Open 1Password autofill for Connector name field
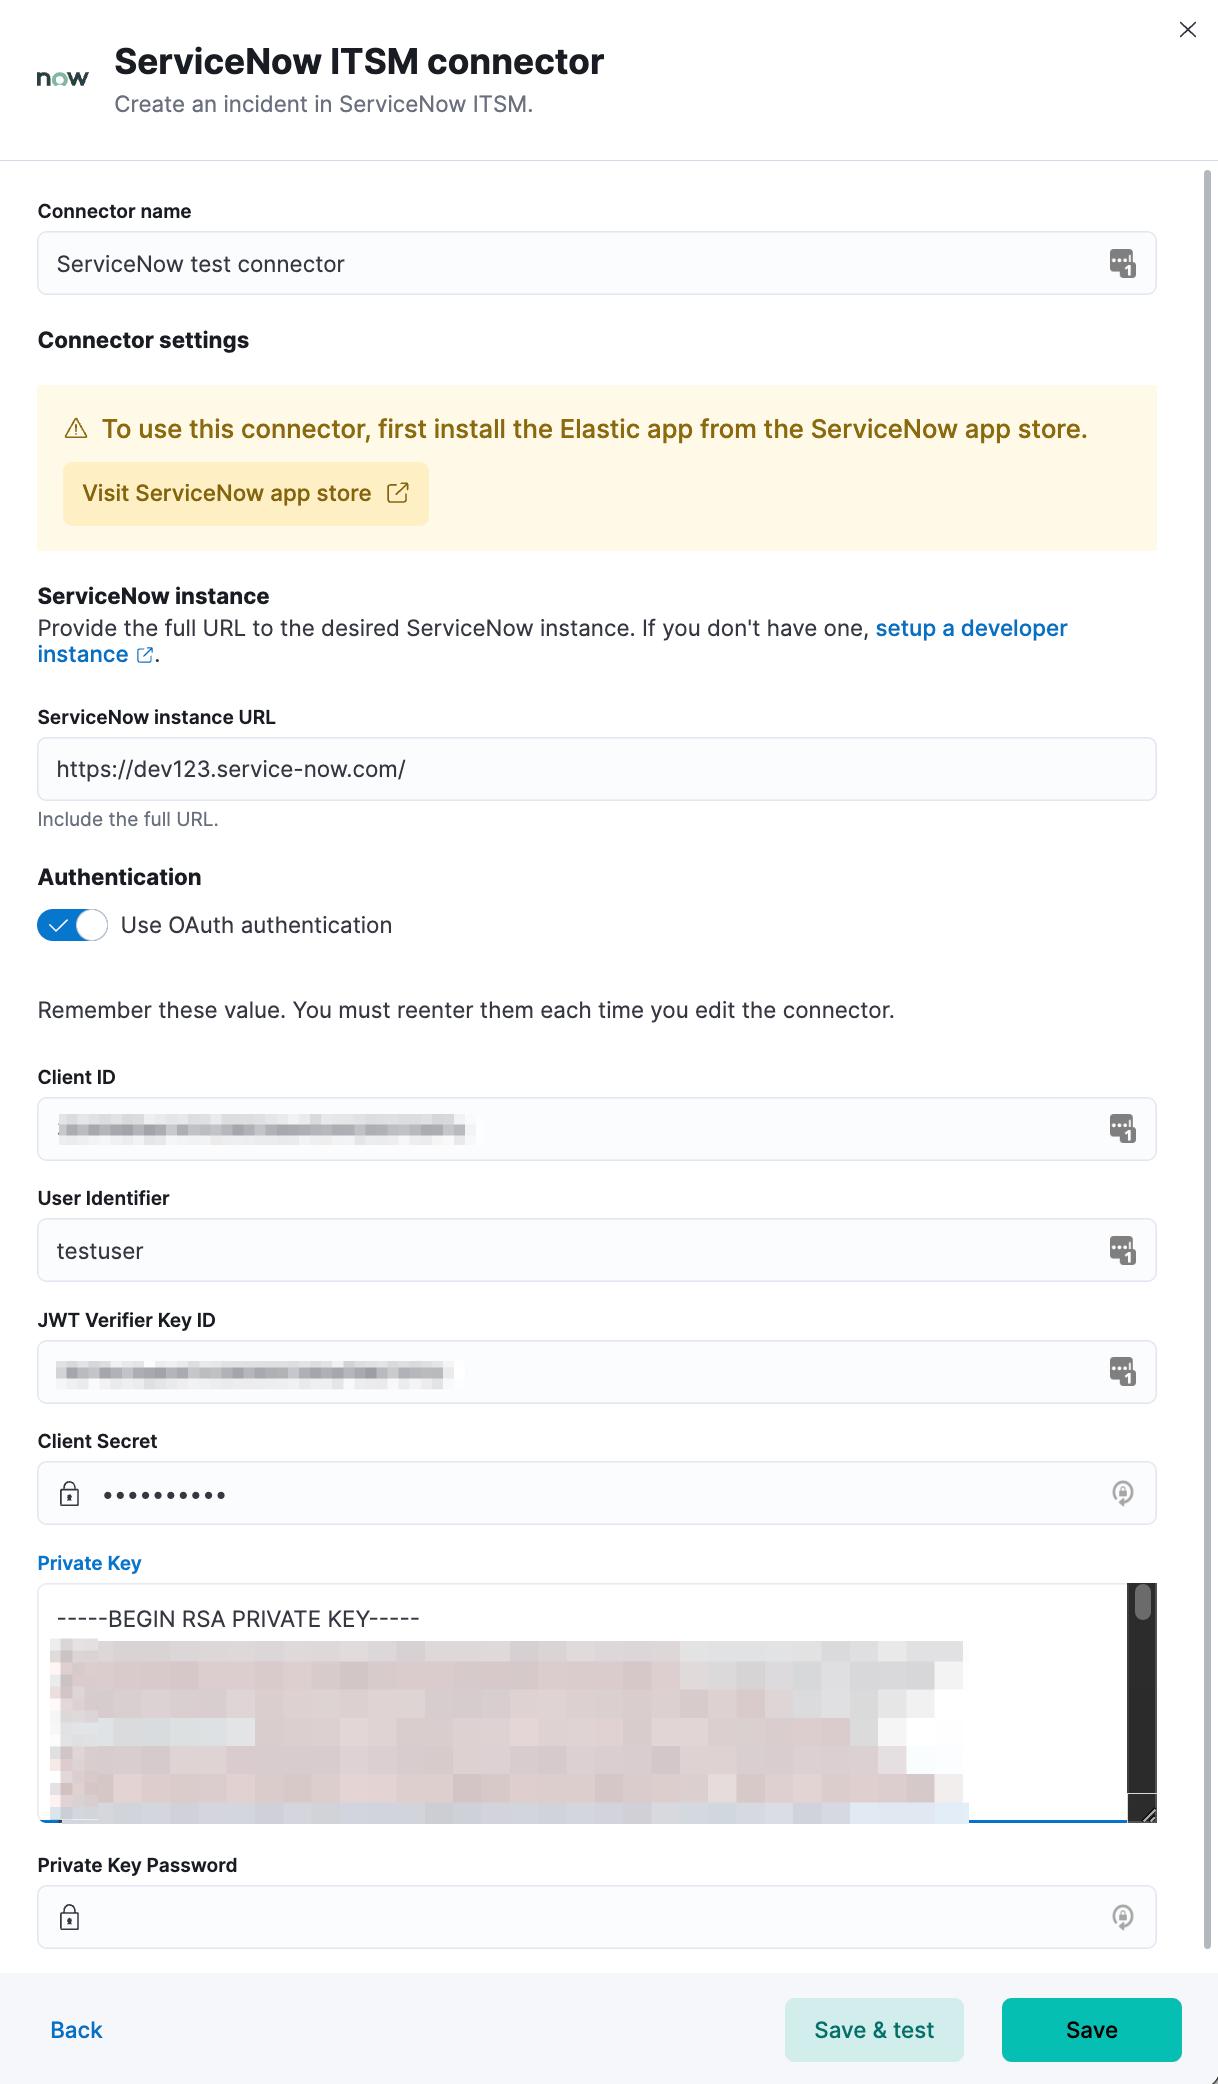Screen dimensions: 1218x2084 (x=1121, y=263)
